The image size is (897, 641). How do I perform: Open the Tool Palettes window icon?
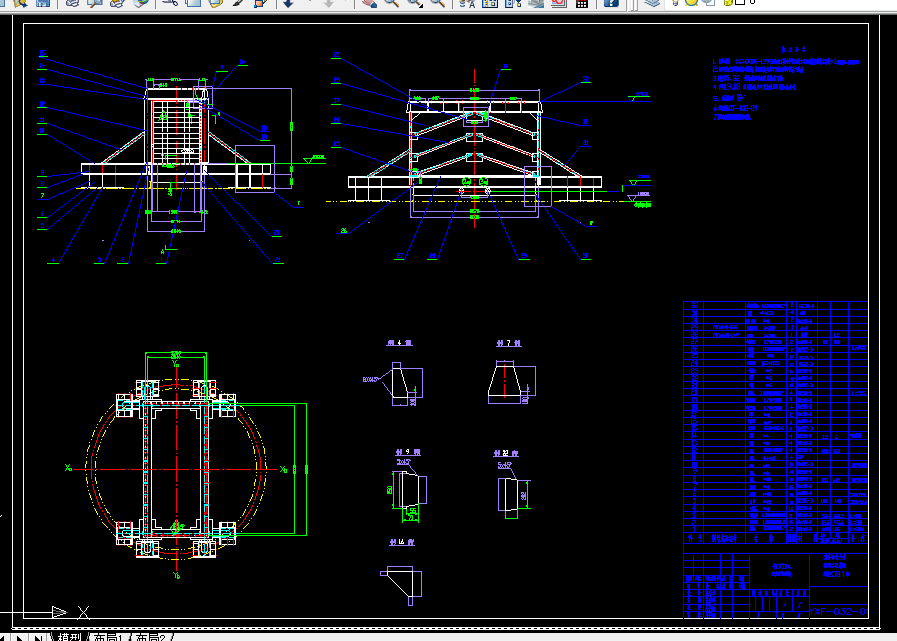pos(513,3)
